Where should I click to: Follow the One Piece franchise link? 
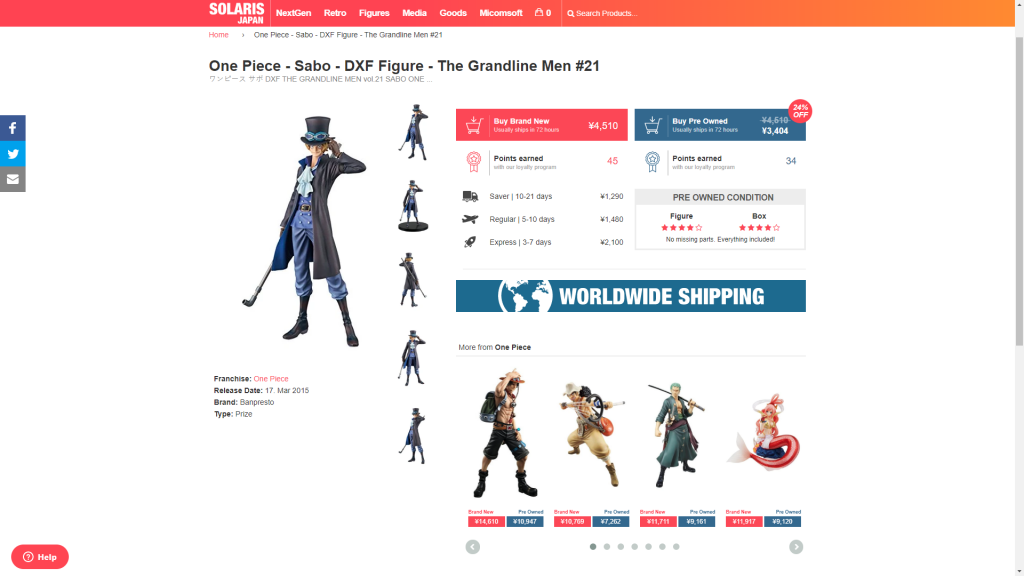pos(270,379)
